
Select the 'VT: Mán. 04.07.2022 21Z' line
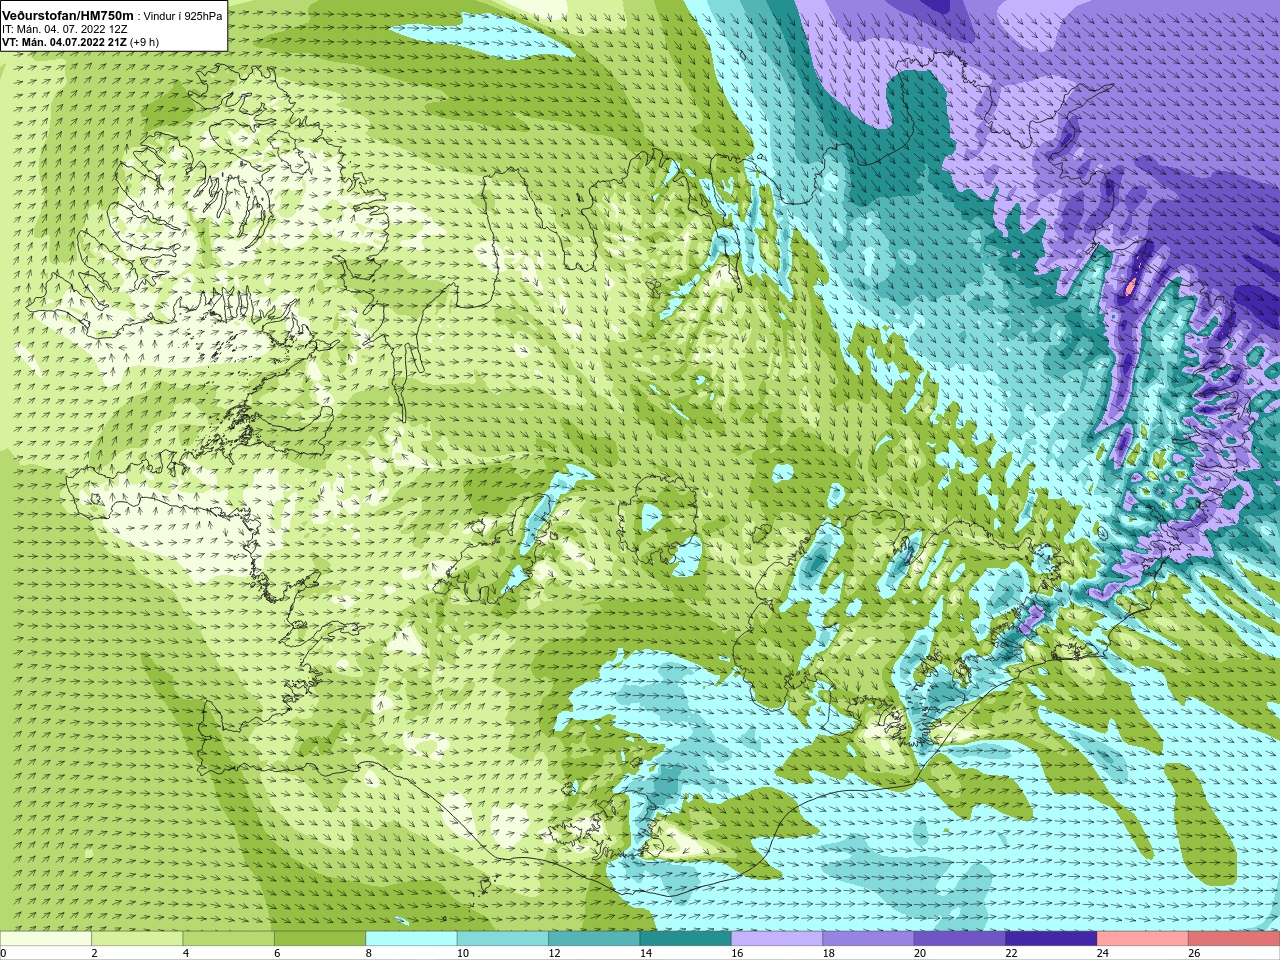tap(64, 42)
